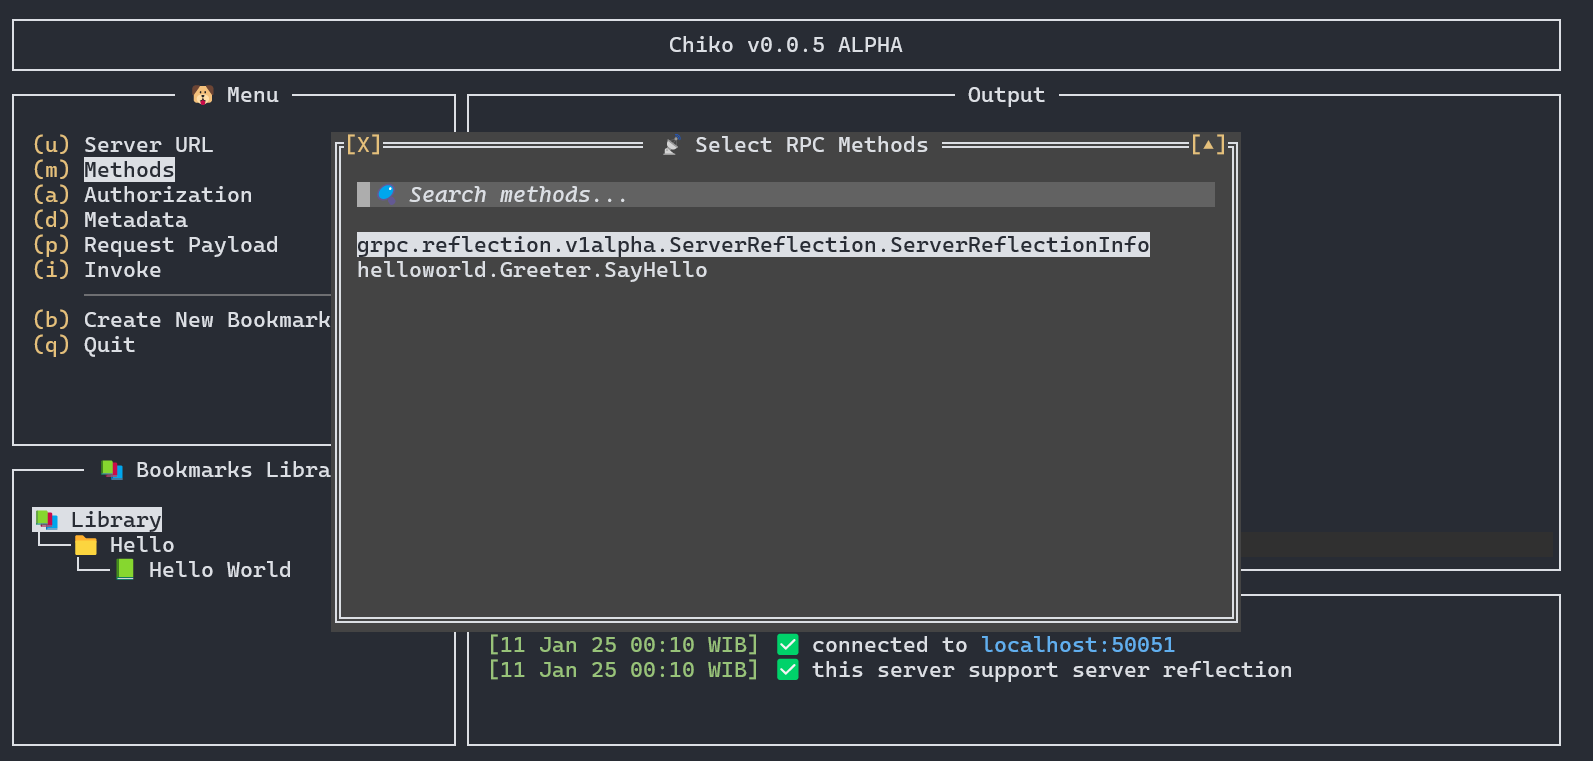Open the Metadata menu item
The image size is (1593, 761).
135,220
